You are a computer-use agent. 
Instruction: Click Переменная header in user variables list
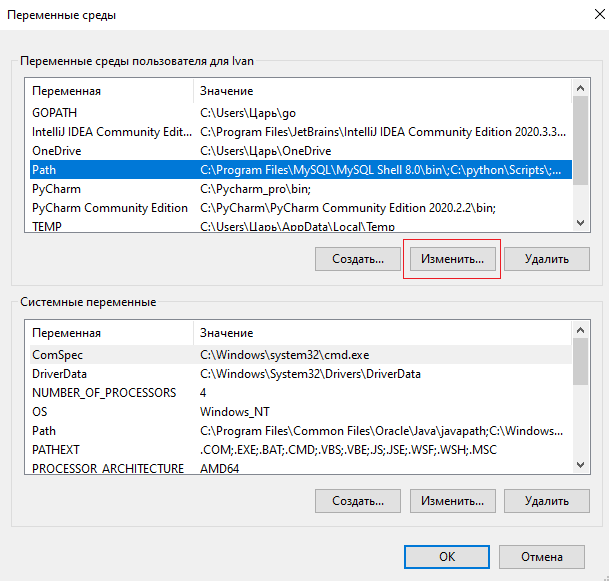tap(111, 91)
